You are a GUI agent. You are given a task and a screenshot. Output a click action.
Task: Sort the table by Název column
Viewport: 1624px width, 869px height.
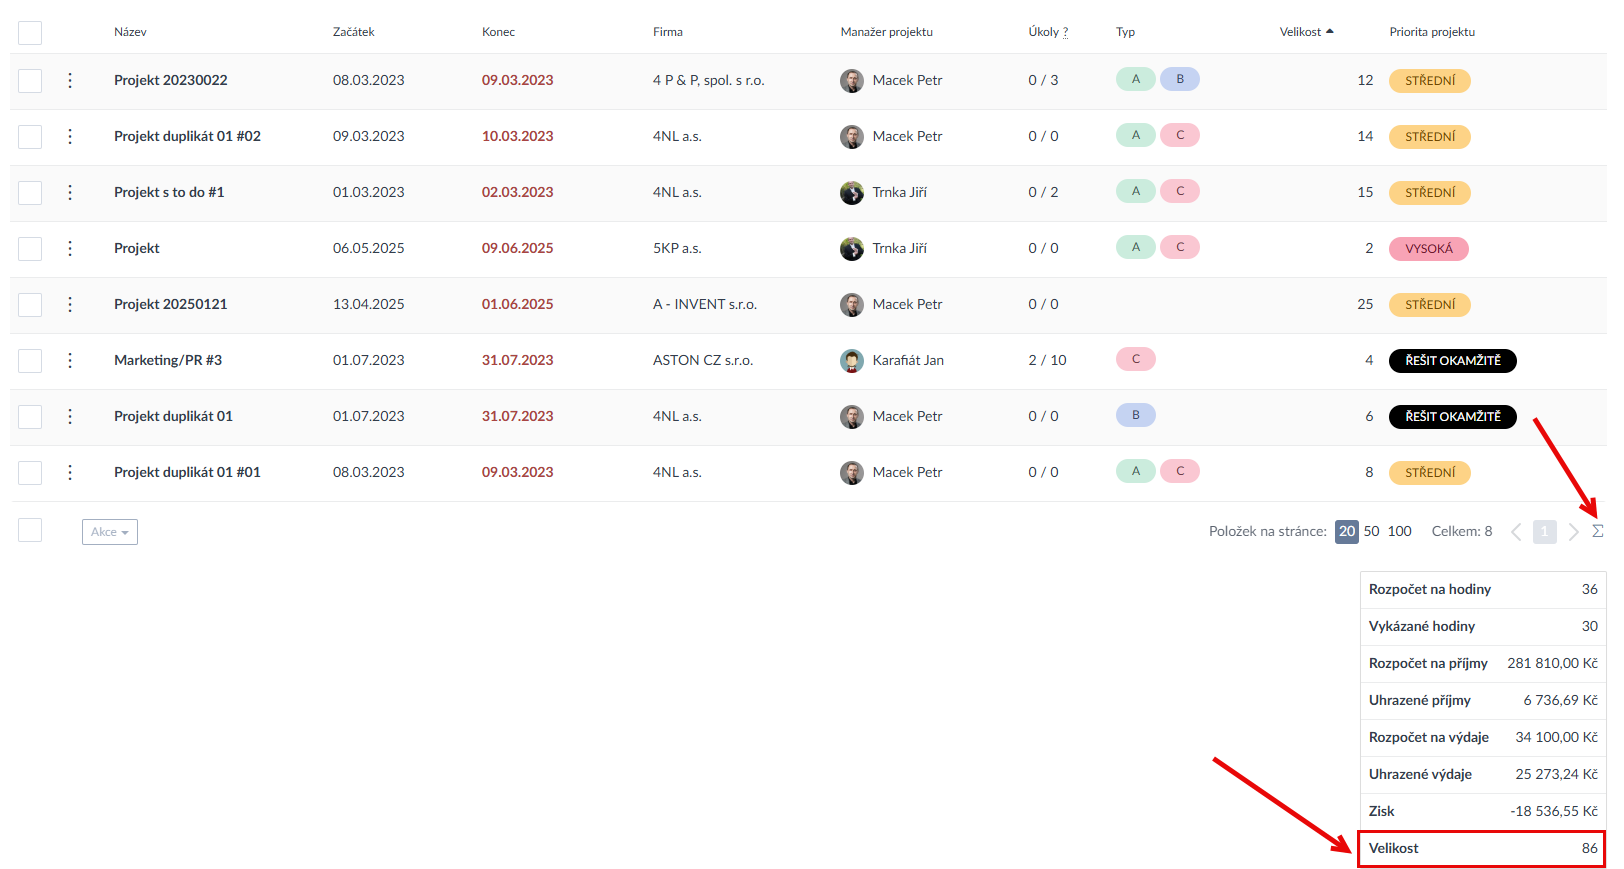click(130, 32)
